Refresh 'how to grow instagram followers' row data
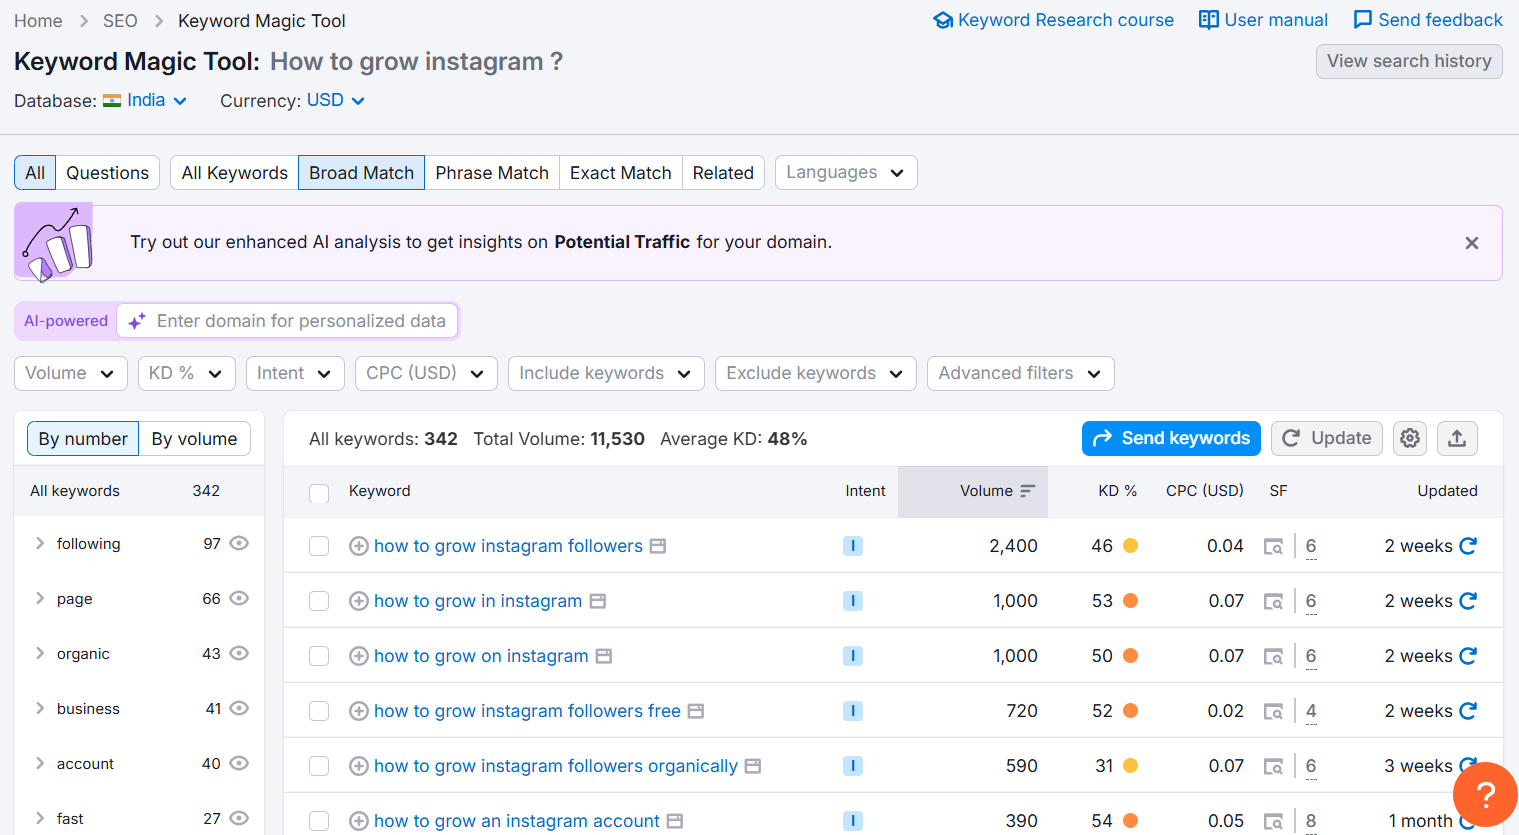The image size is (1519, 835). pyautogui.click(x=1467, y=546)
